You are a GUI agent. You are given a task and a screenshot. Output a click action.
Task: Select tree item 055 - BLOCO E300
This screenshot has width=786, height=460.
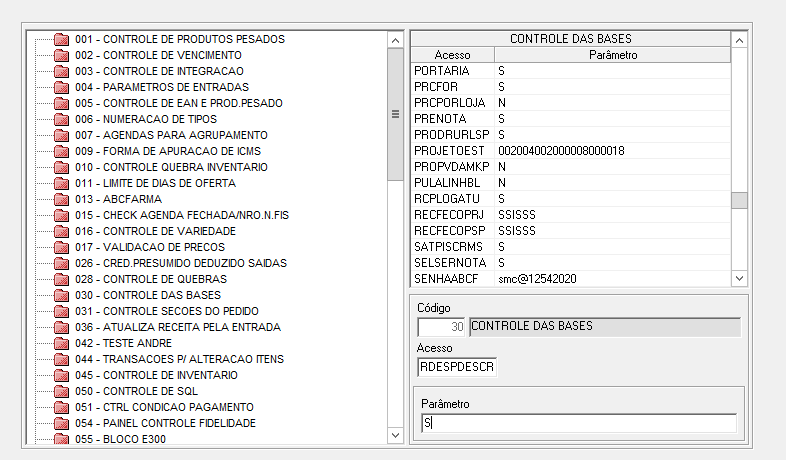[120, 439]
